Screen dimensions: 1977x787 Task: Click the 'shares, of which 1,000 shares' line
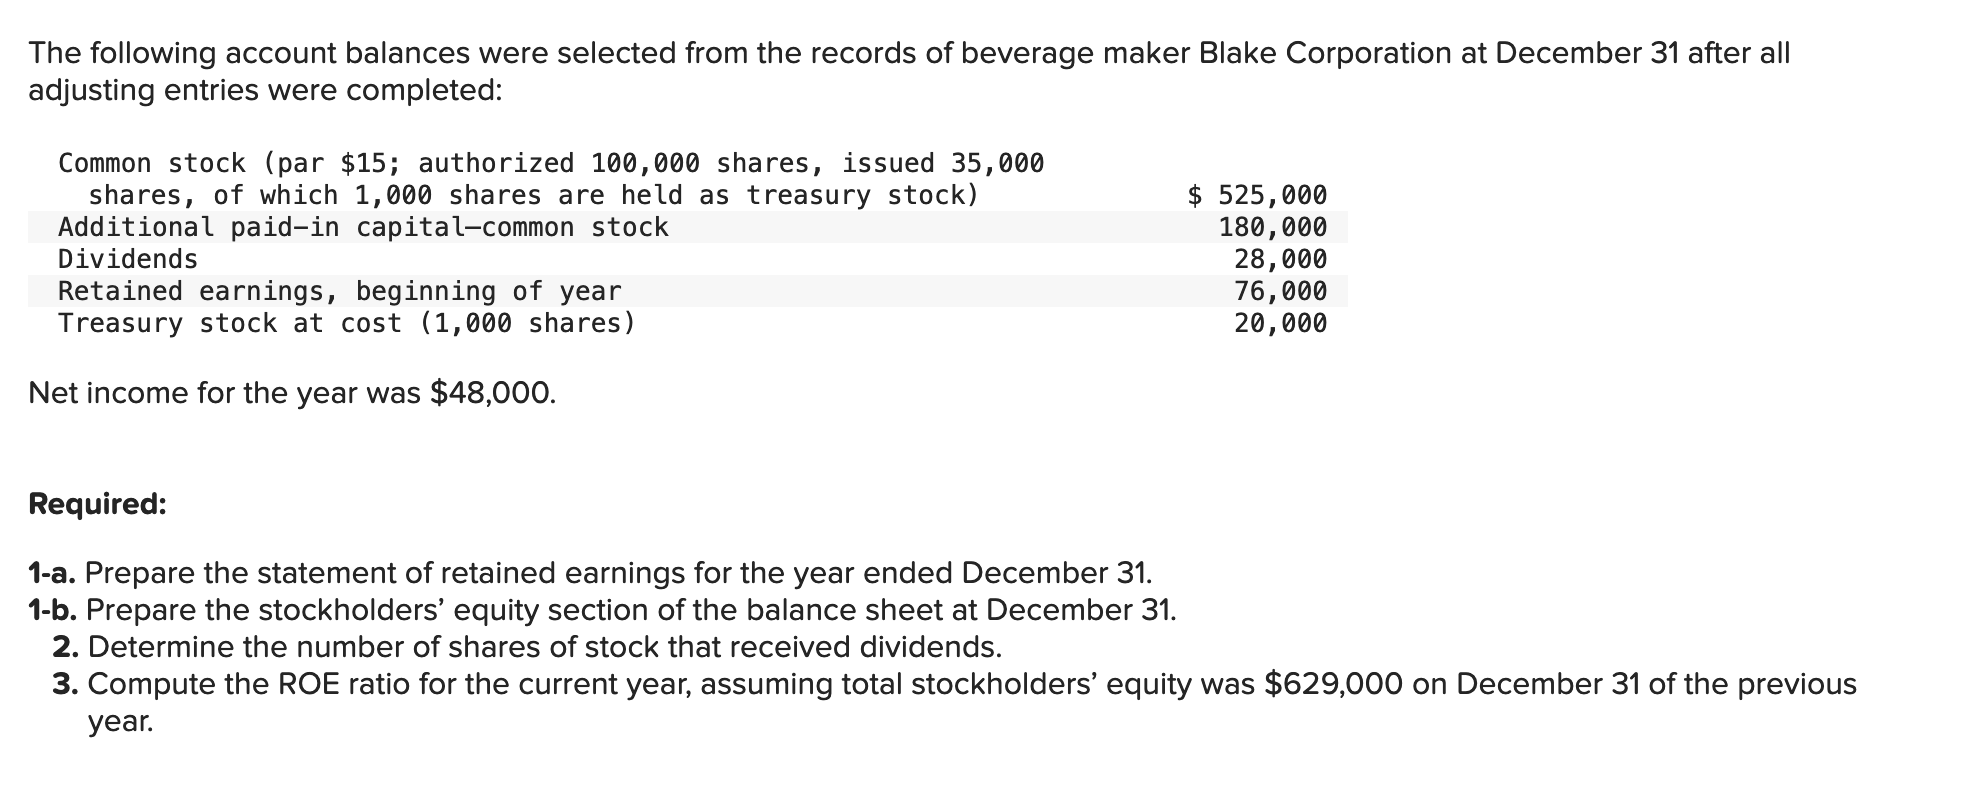tap(534, 195)
